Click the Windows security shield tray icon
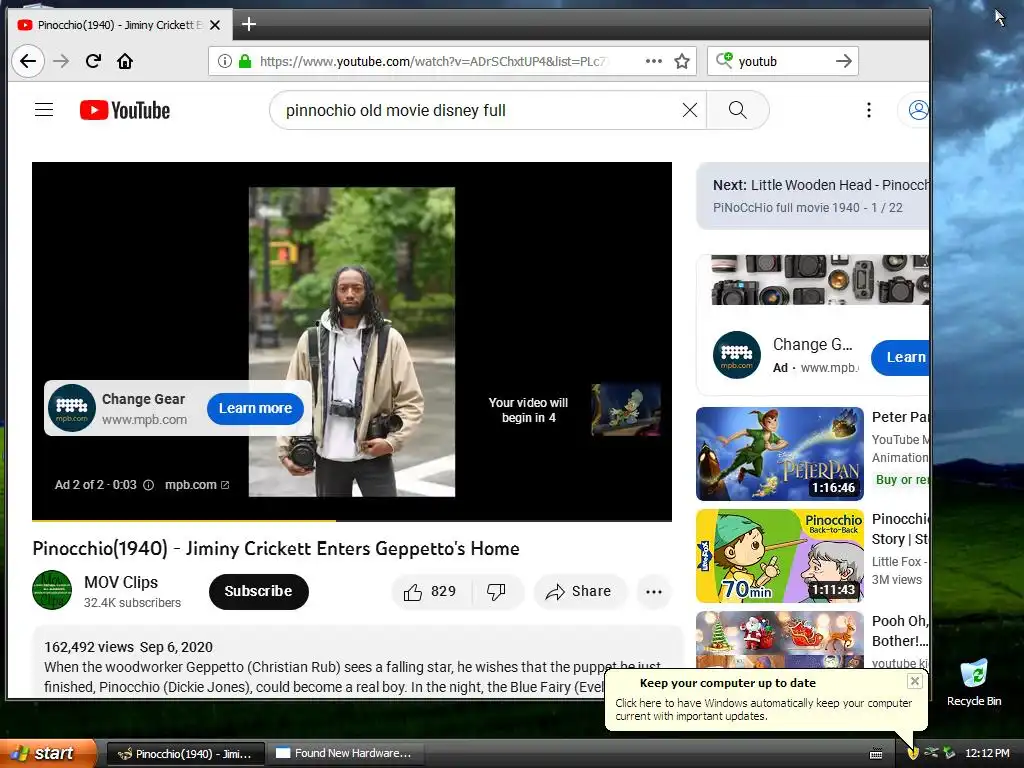This screenshot has width=1024, height=768. coord(912,753)
